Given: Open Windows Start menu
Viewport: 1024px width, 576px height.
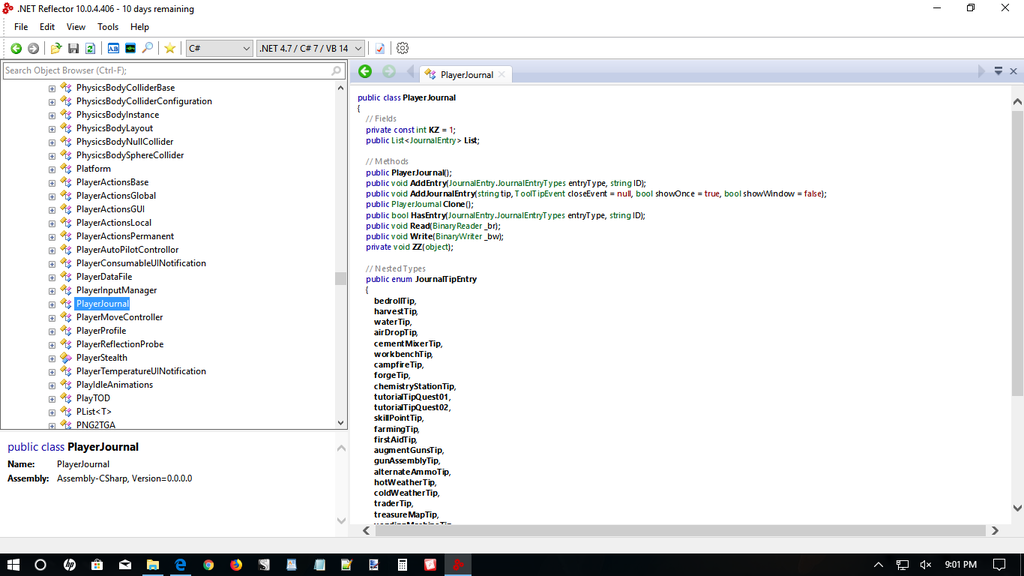Looking at the screenshot, I should pyautogui.click(x=13, y=565).
